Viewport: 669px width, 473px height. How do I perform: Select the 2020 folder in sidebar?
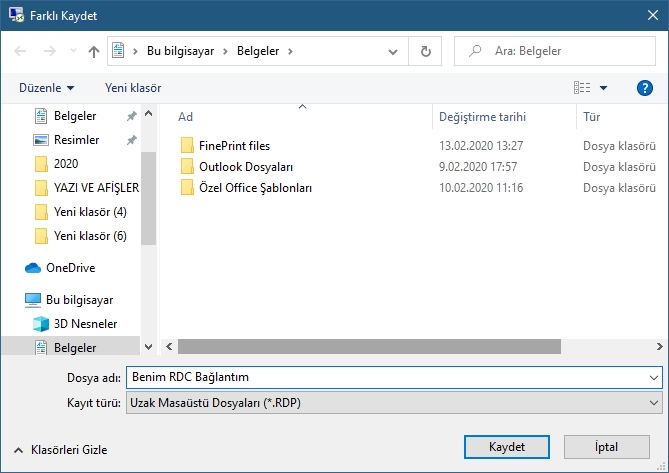pos(66,164)
